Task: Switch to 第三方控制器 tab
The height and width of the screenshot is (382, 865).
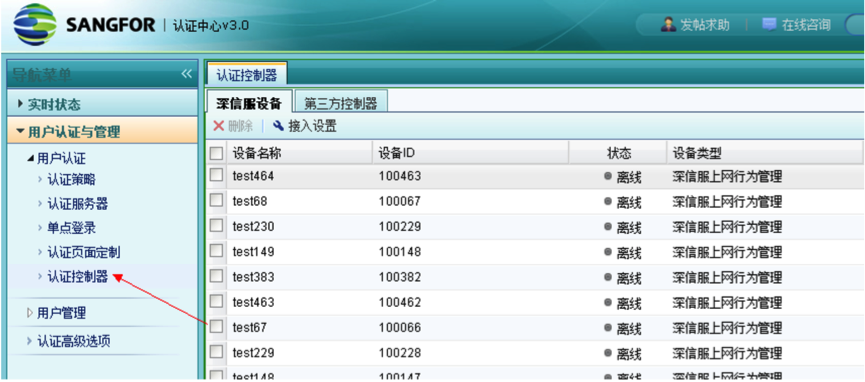Action: tap(340, 103)
